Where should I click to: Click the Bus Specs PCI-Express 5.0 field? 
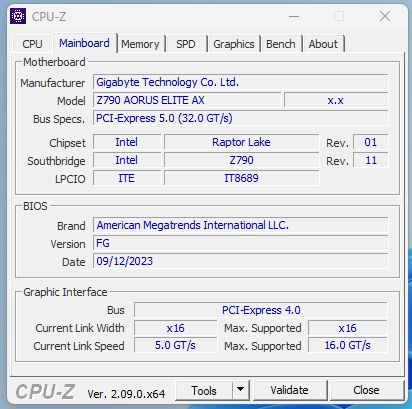241,118
